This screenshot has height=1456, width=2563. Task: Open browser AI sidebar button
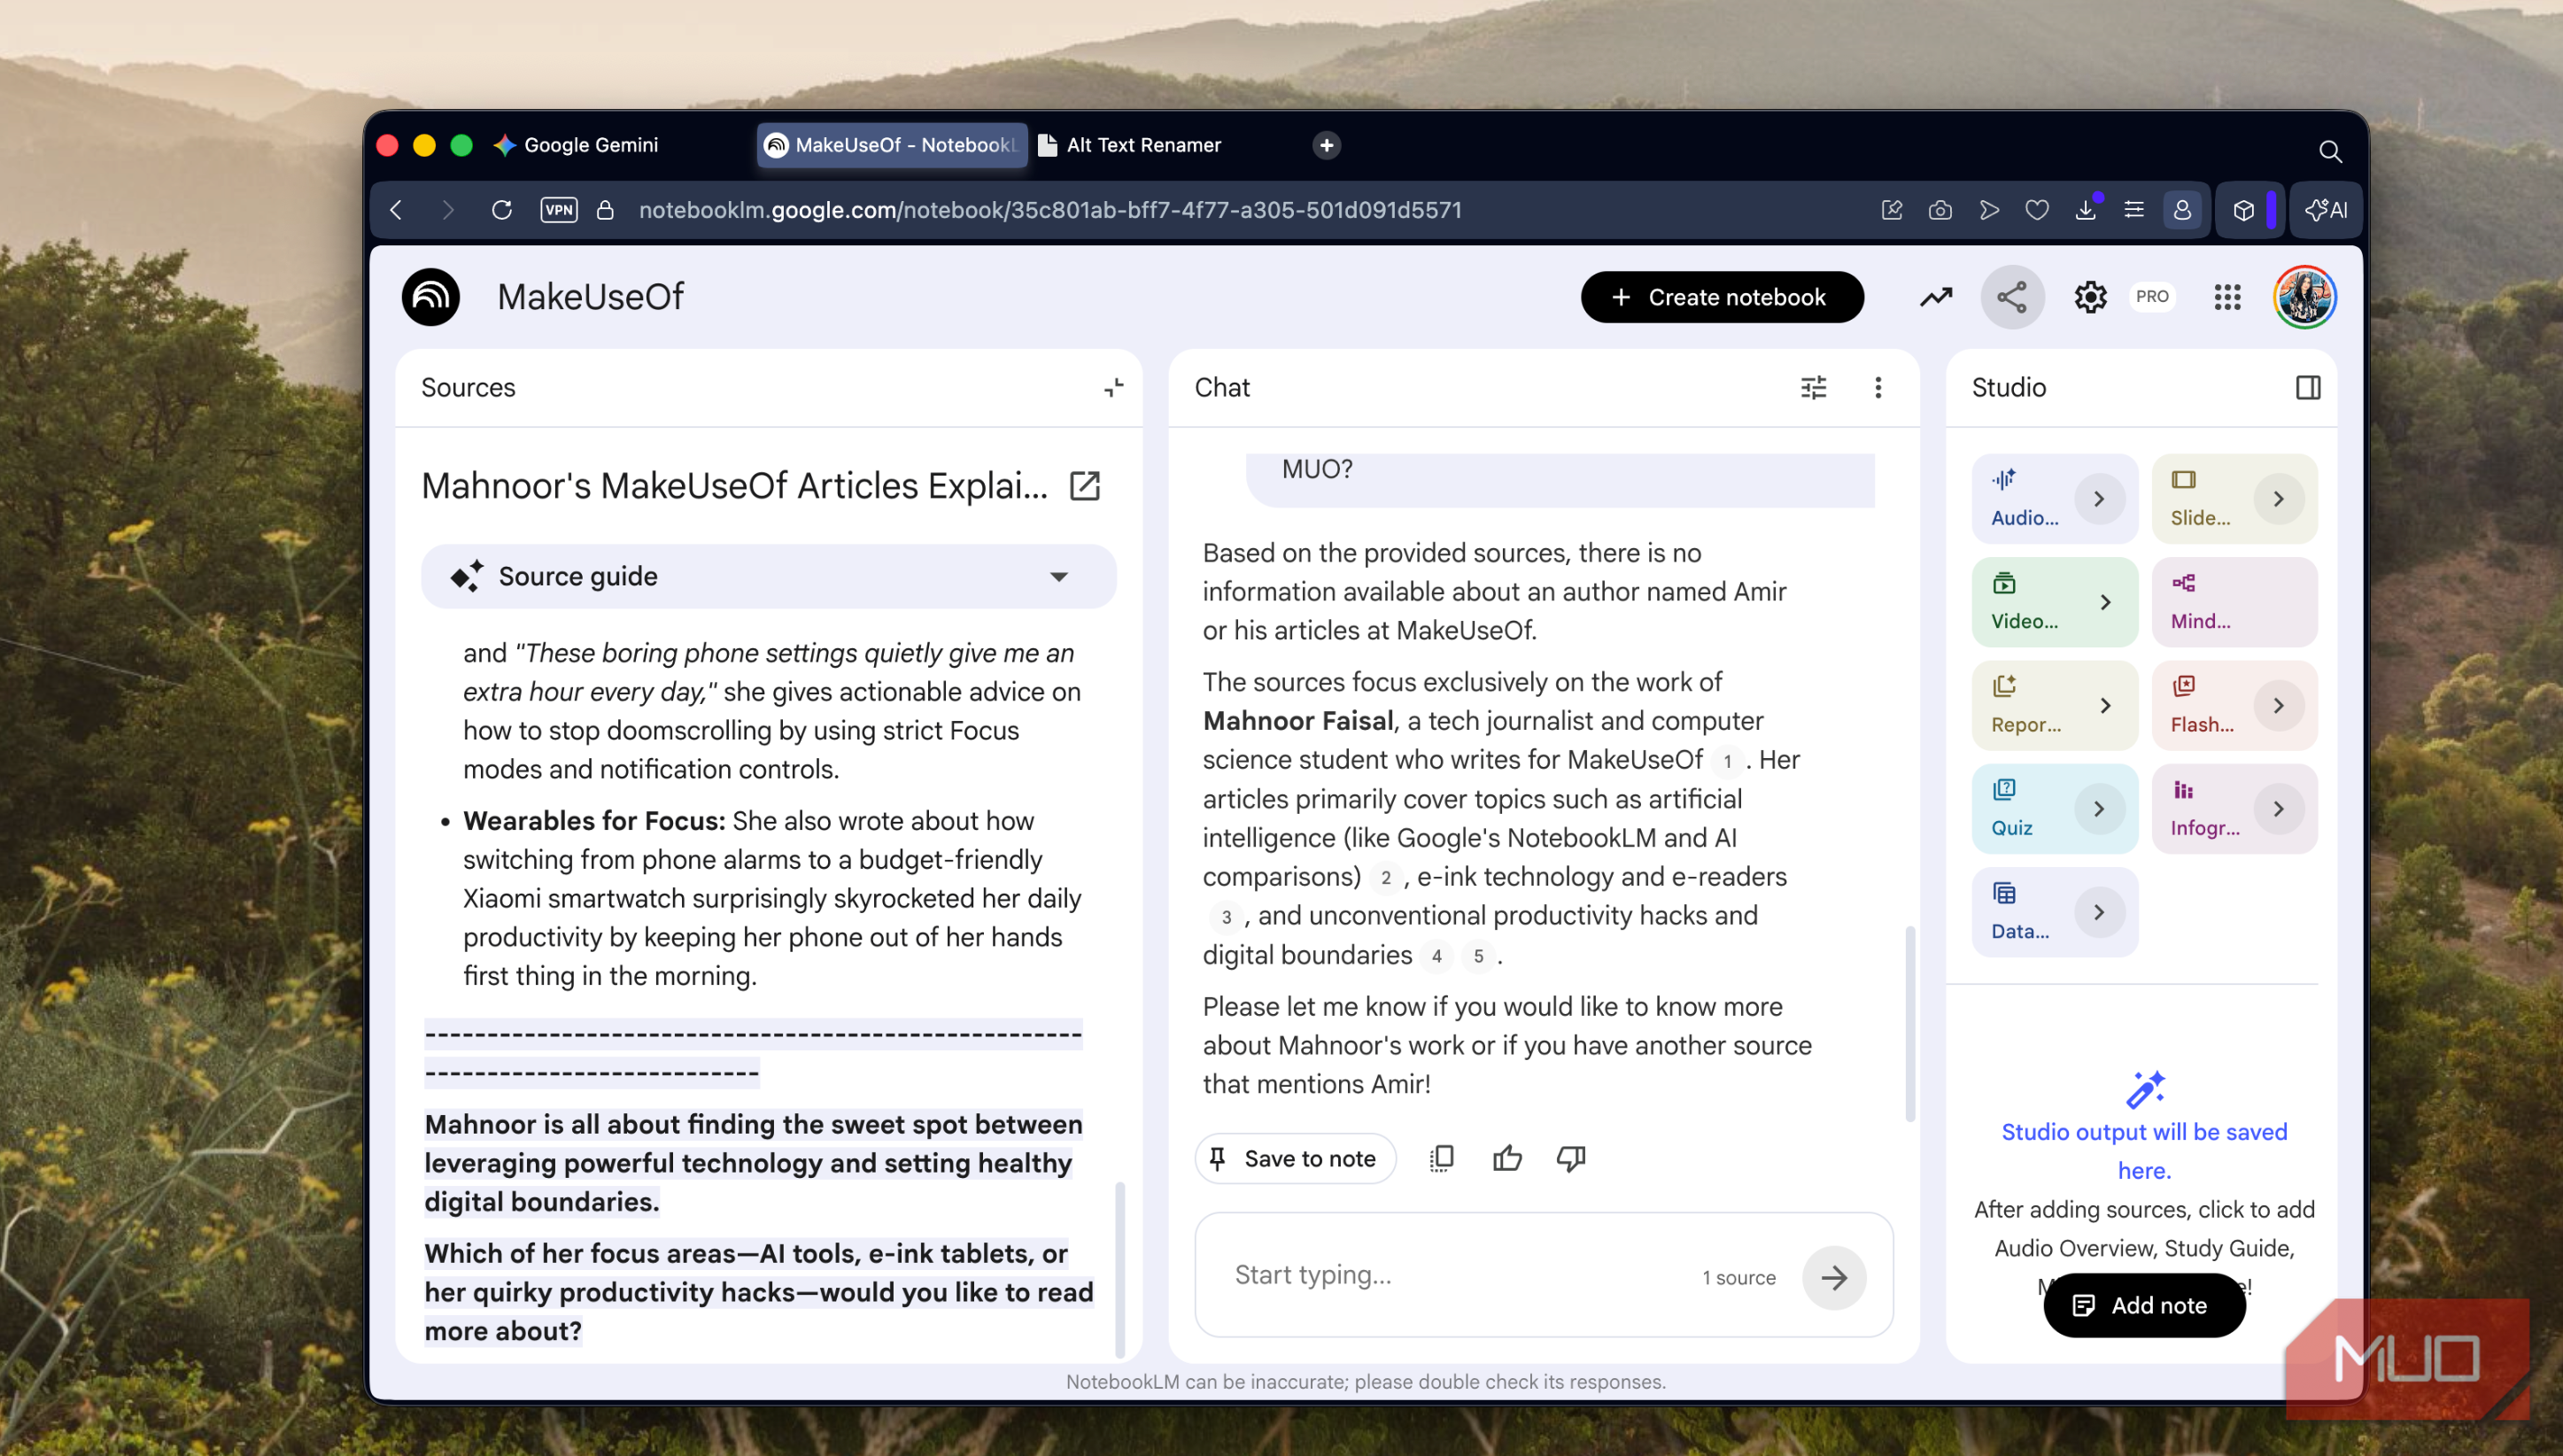(2326, 210)
